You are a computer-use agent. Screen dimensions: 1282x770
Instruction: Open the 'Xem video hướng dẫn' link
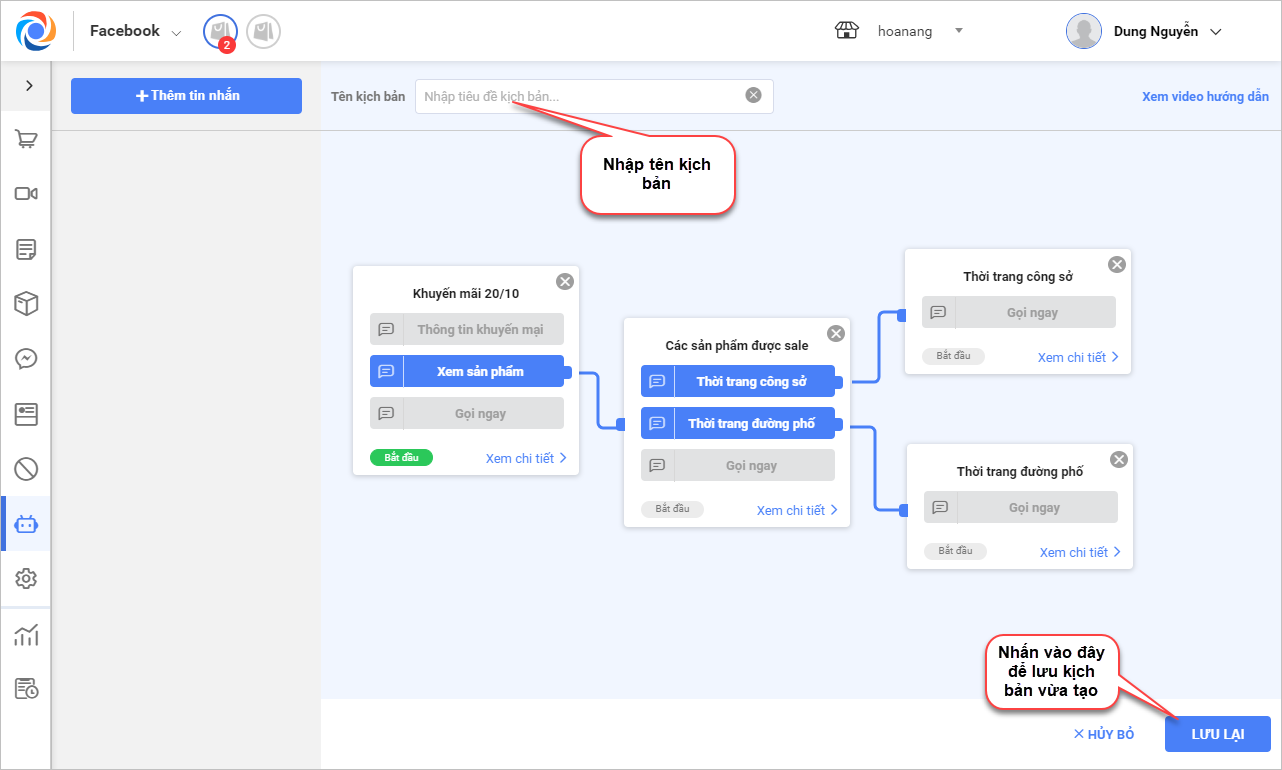(x=1205, y=97)
